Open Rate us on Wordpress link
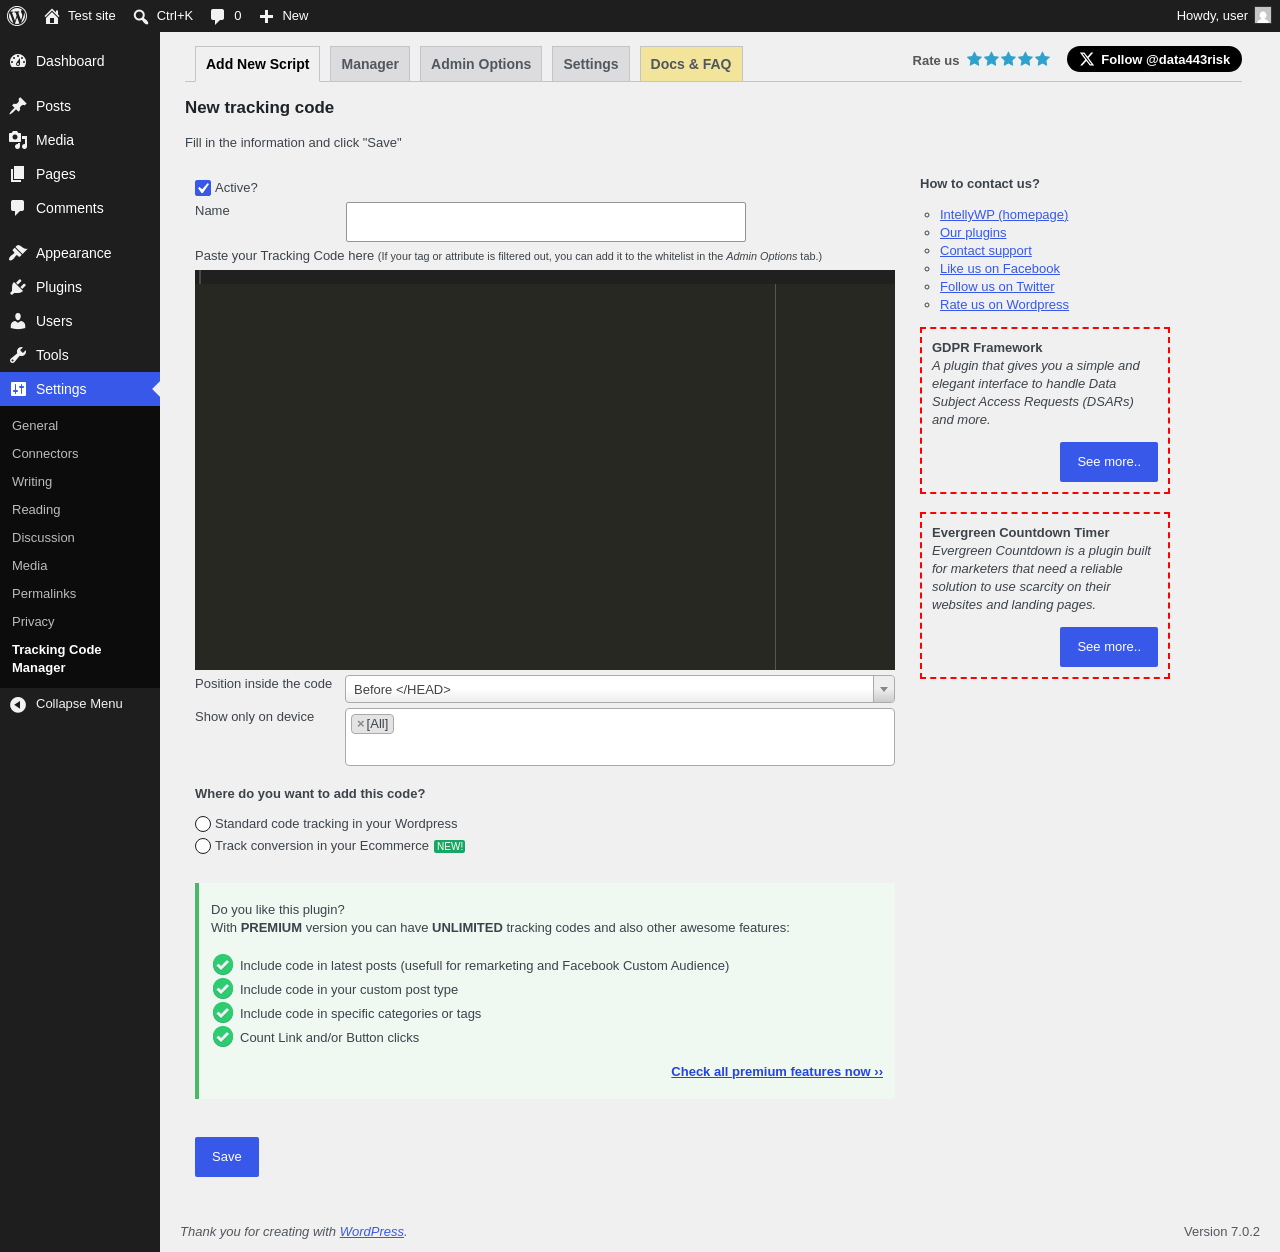 pyautogui.click(x=1004, y=305)
